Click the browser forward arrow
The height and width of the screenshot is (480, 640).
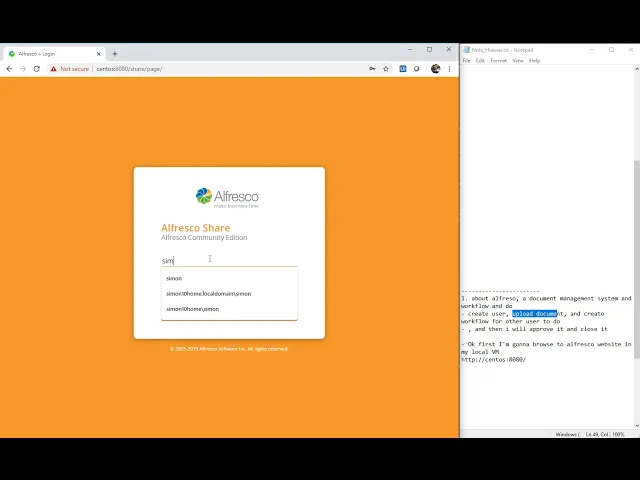pos(23,69)
